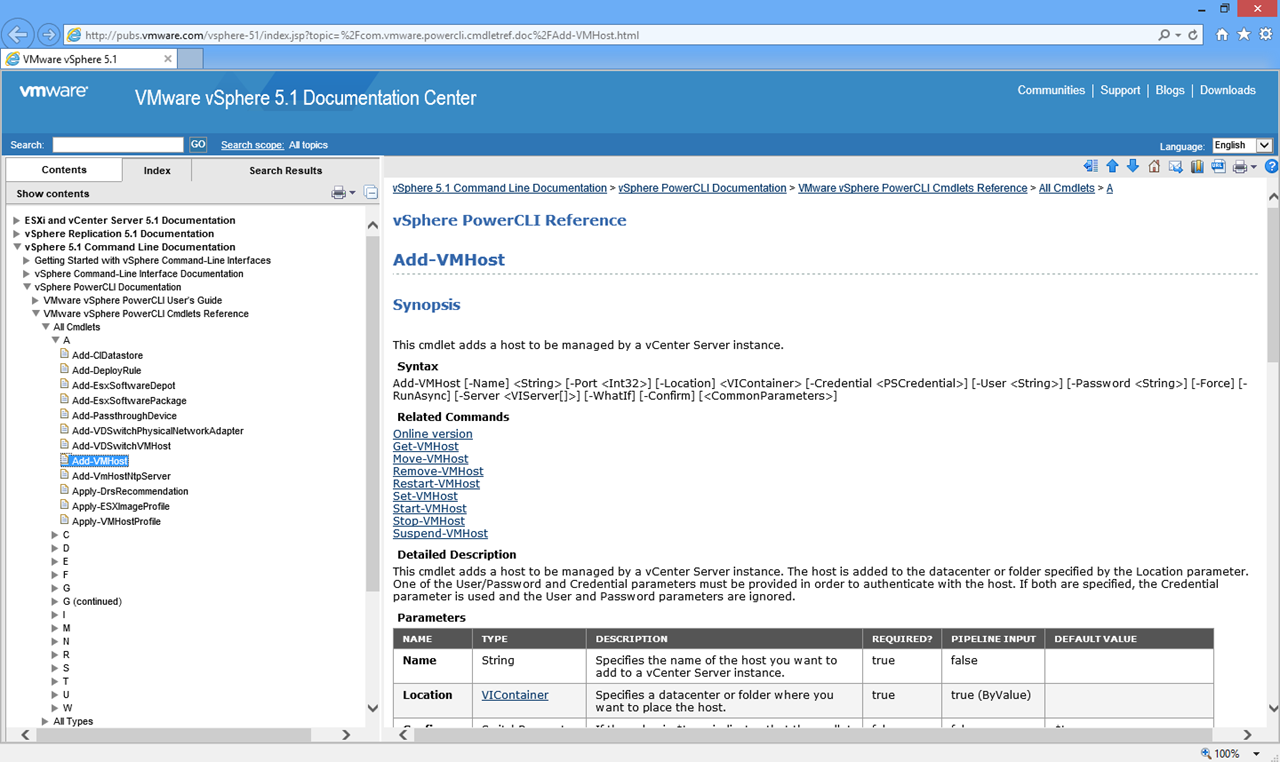1280x762 pixels.
Task: Select Add-VMHostNtpServer in the tree
Action: (121, 476)
